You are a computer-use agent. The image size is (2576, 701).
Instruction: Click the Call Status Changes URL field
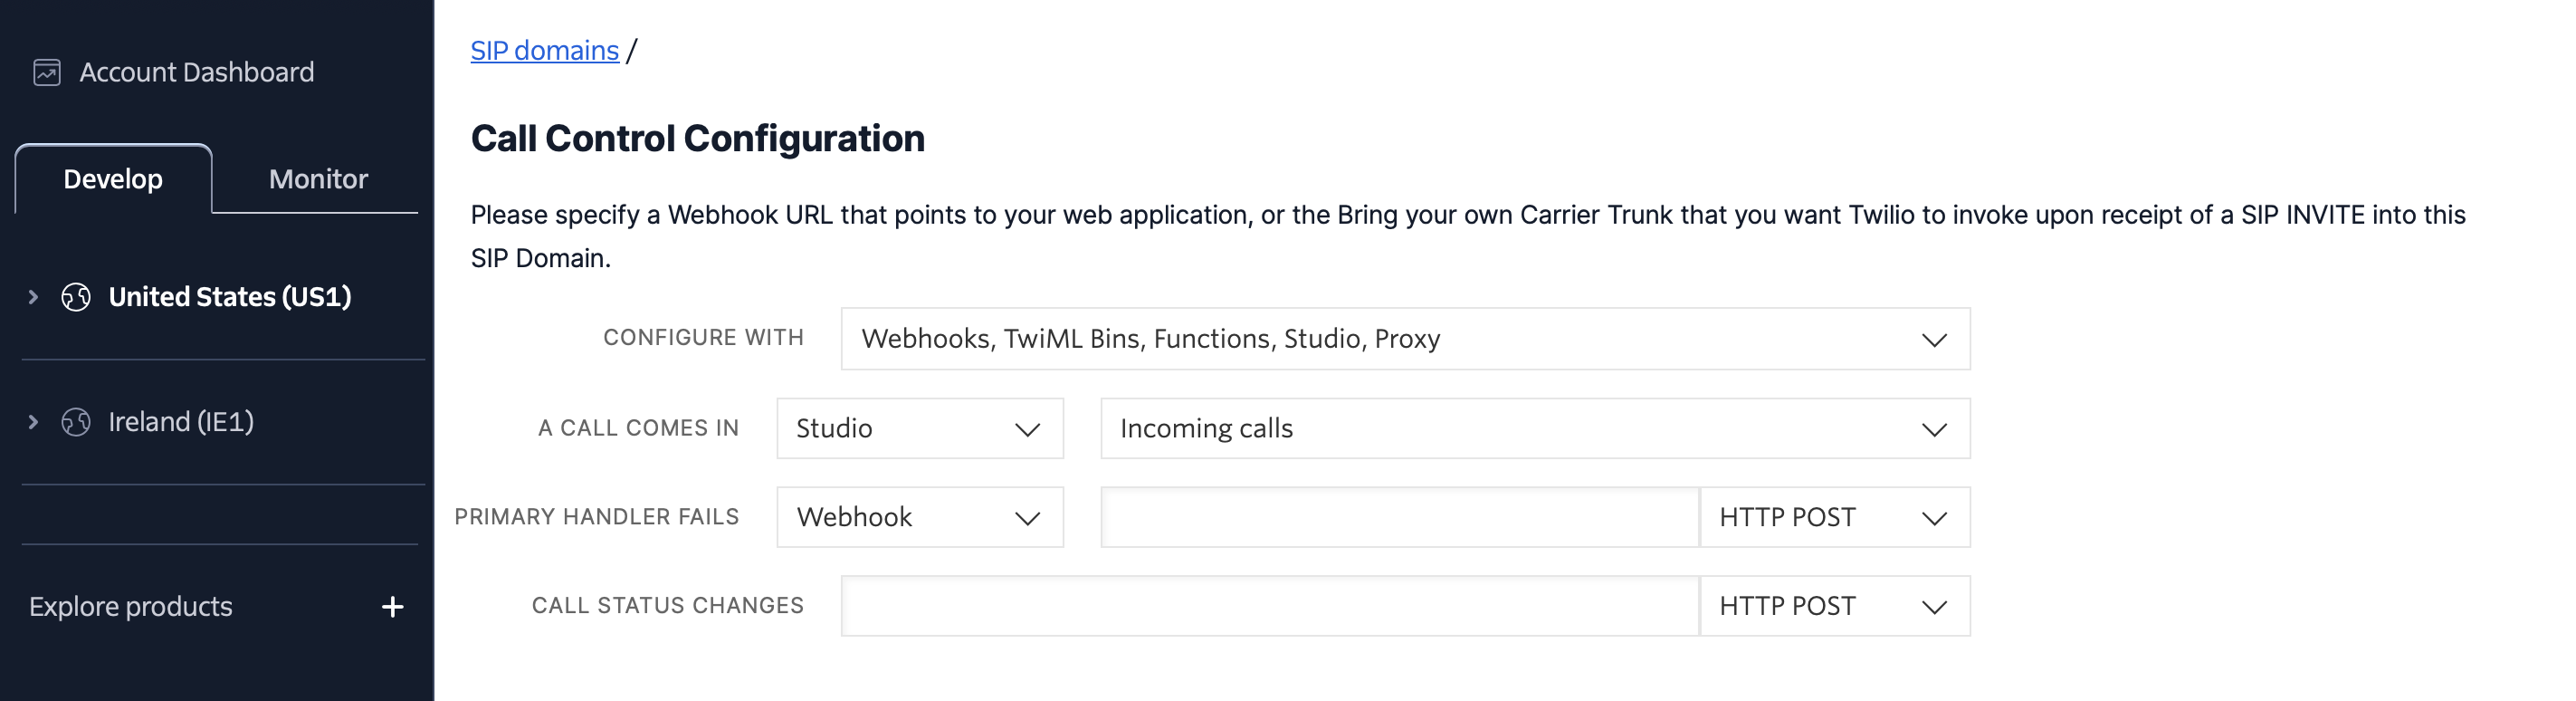pyautogui.click(x=1269, y=606)
